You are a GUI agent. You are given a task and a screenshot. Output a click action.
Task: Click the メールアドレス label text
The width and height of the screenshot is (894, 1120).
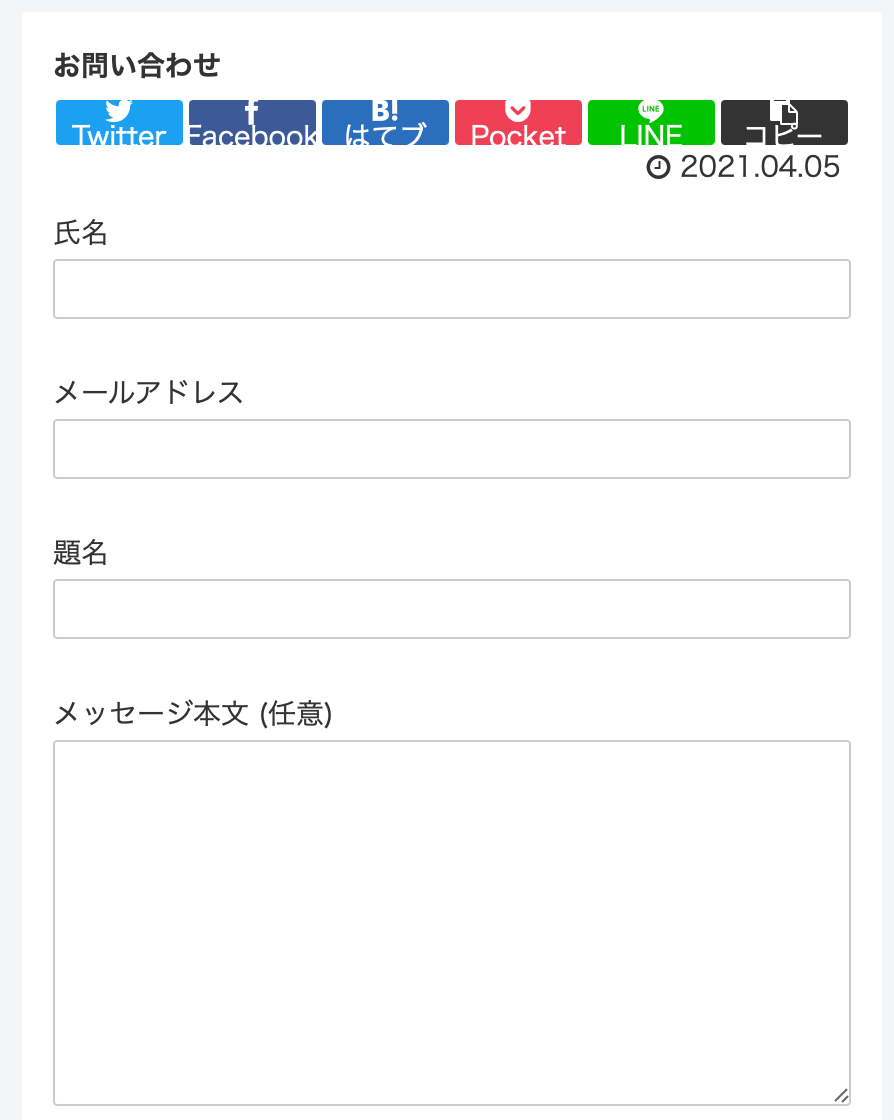pos(148,393)
